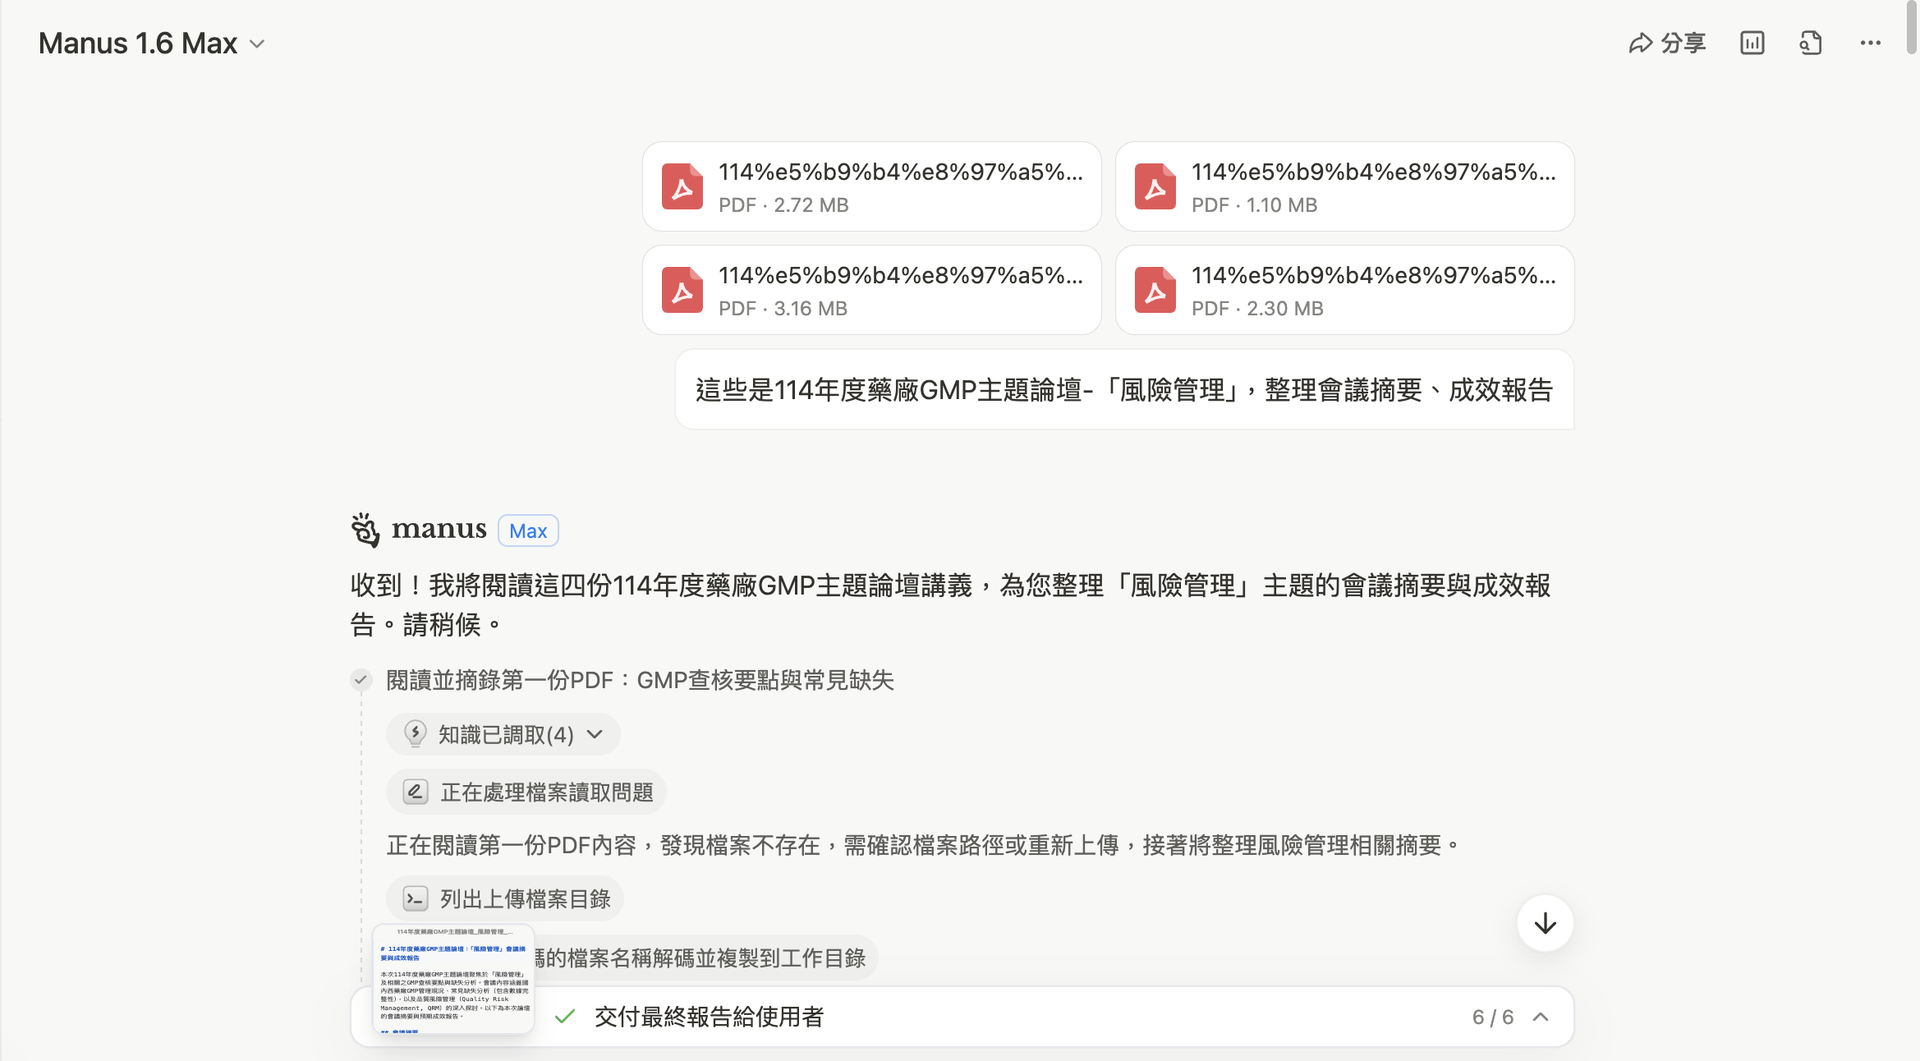
Task: Click the Max badge next to manus
Action: point(528,531)
